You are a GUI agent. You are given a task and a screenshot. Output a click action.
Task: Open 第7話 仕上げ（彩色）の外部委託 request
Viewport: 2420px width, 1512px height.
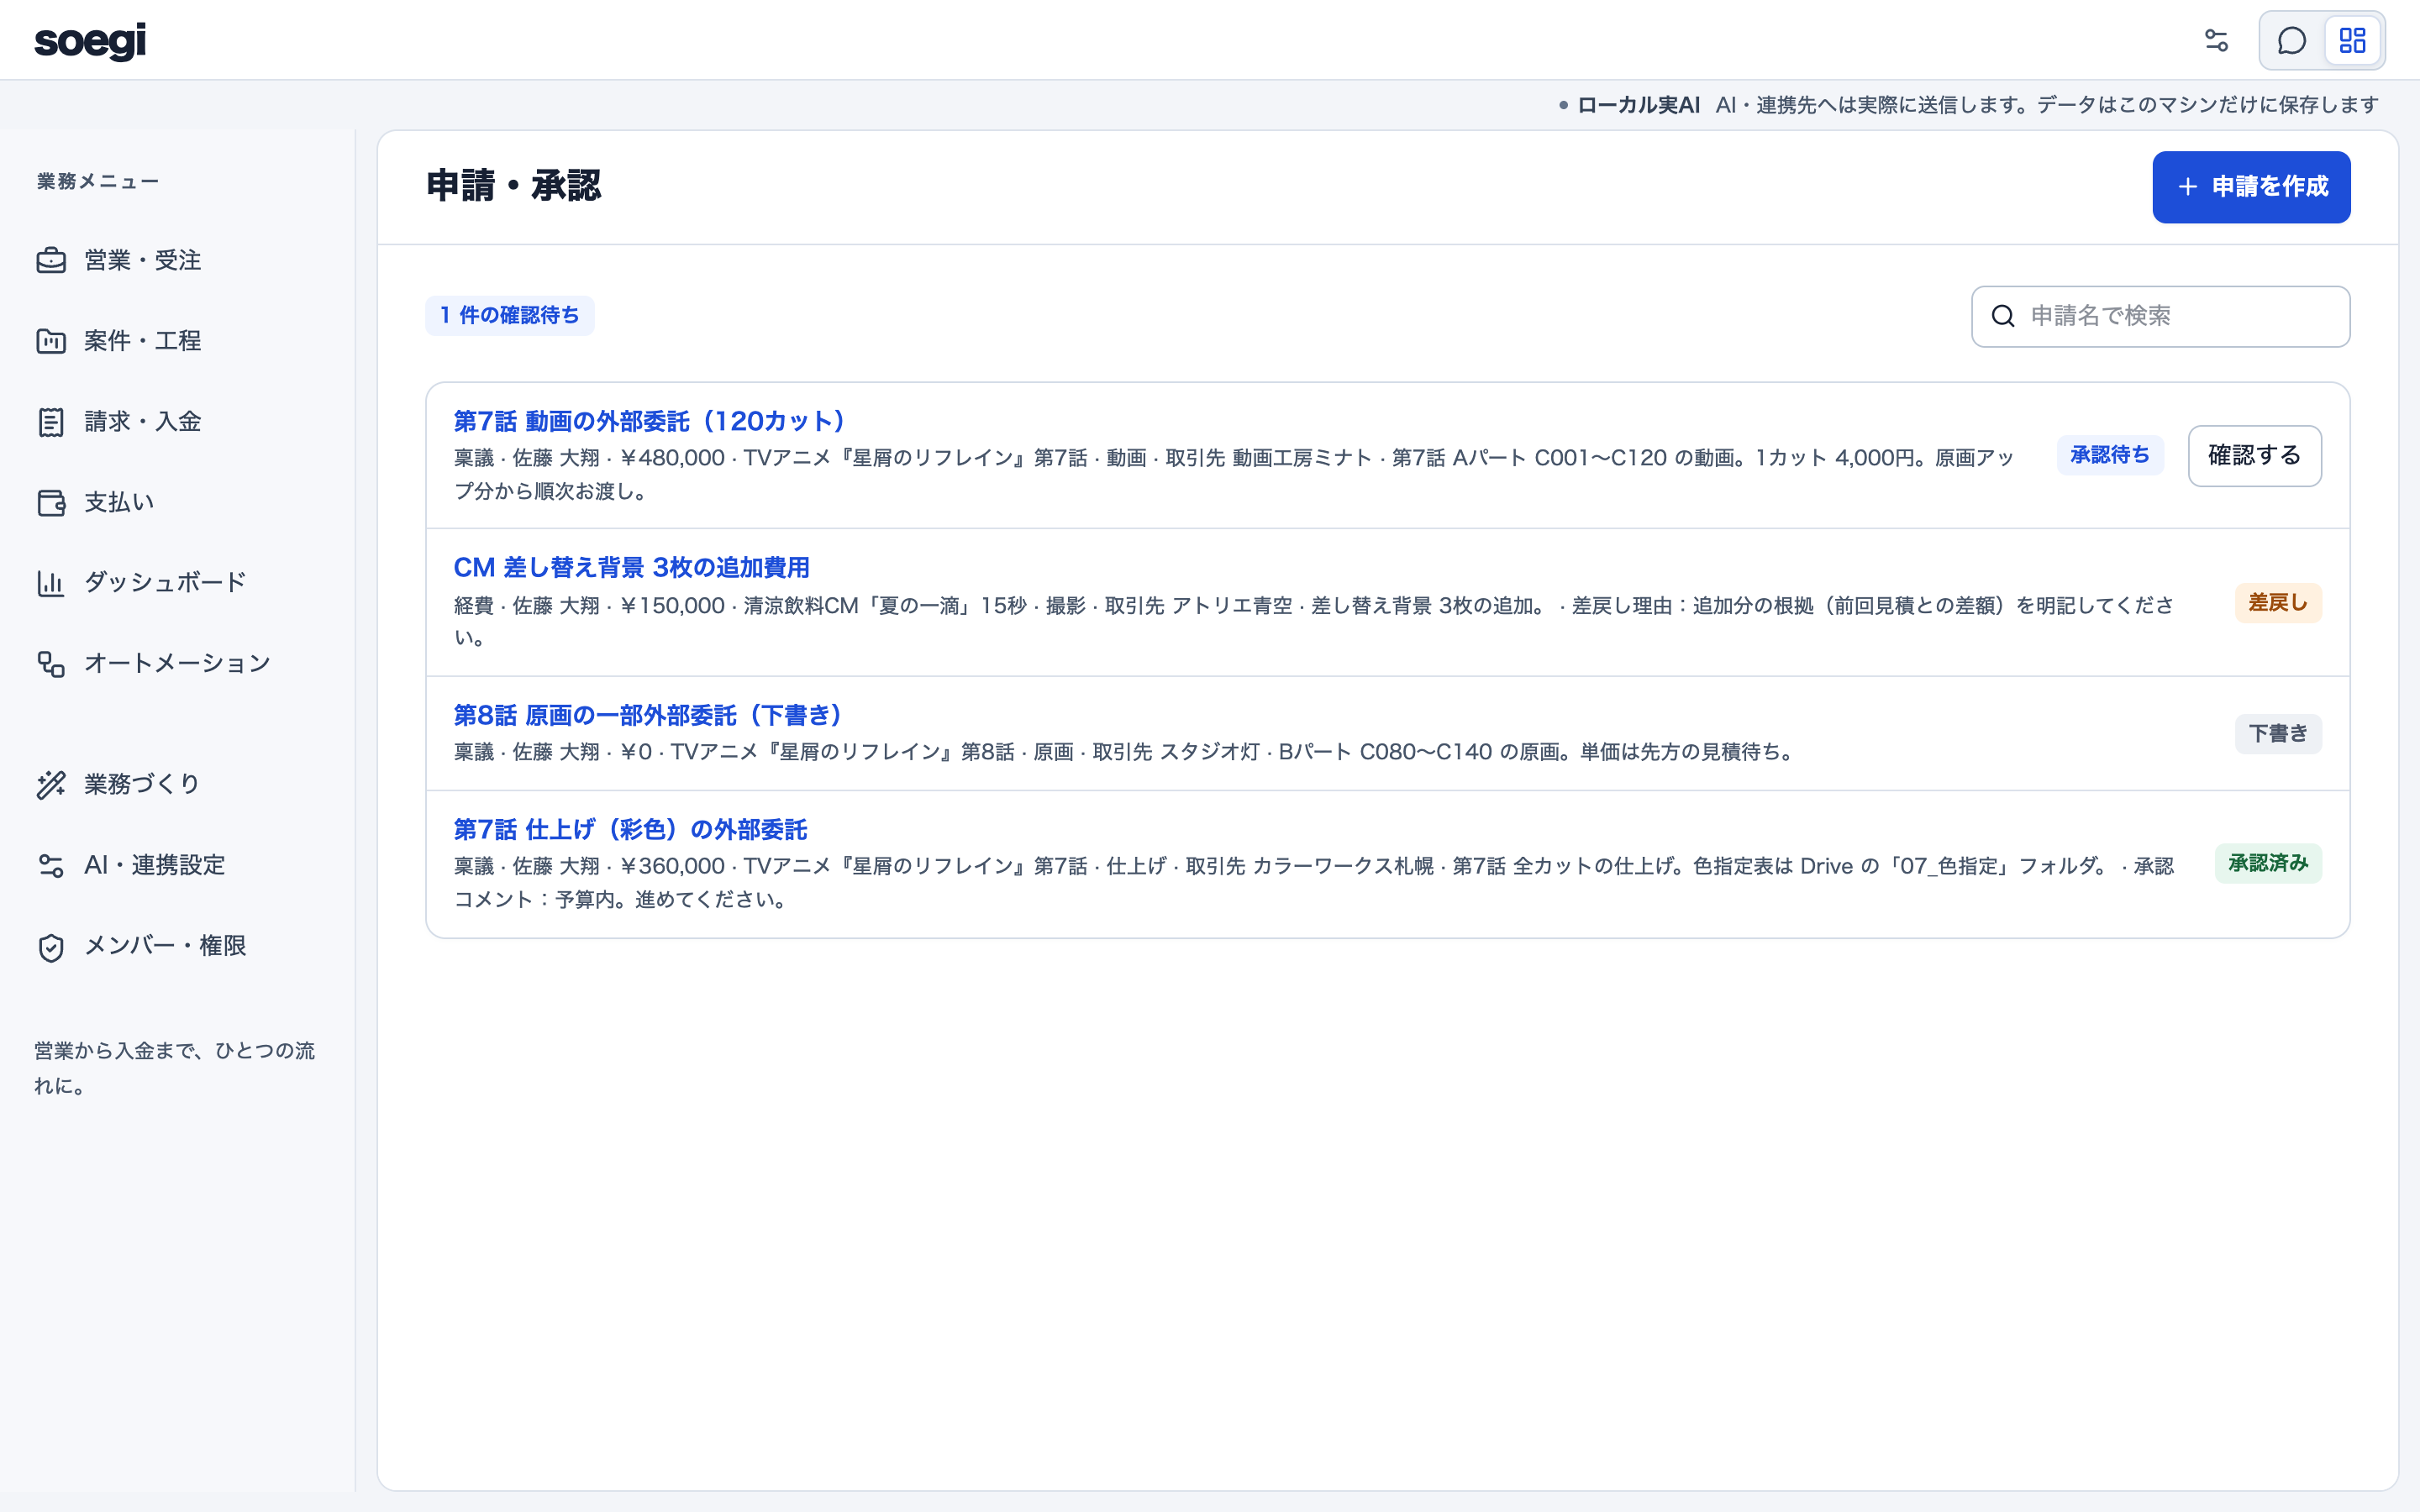[x=630, y=829]
